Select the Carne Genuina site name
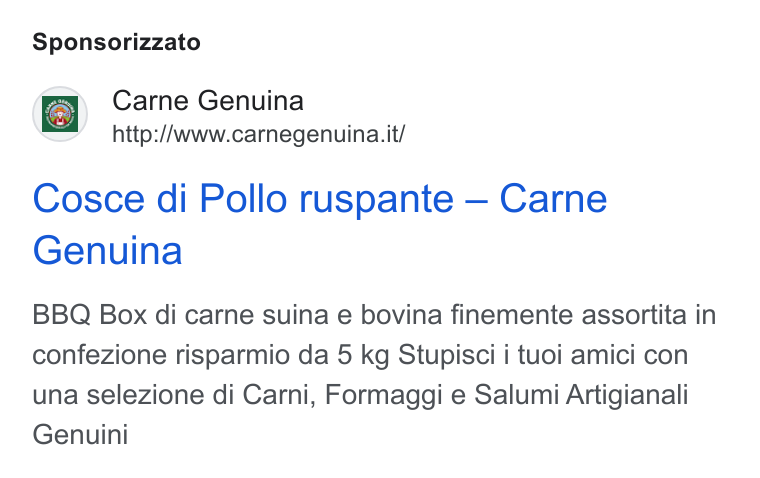Viewport: 760px width, 478px height. coord(208,101)
